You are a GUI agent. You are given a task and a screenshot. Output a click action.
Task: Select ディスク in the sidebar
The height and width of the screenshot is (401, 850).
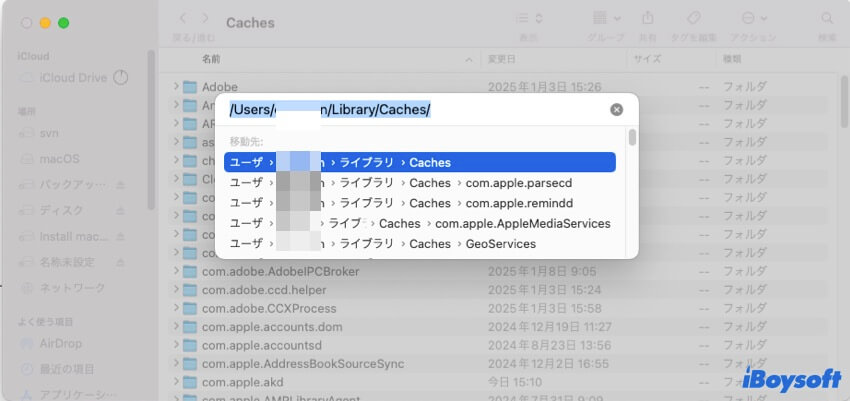61,210
